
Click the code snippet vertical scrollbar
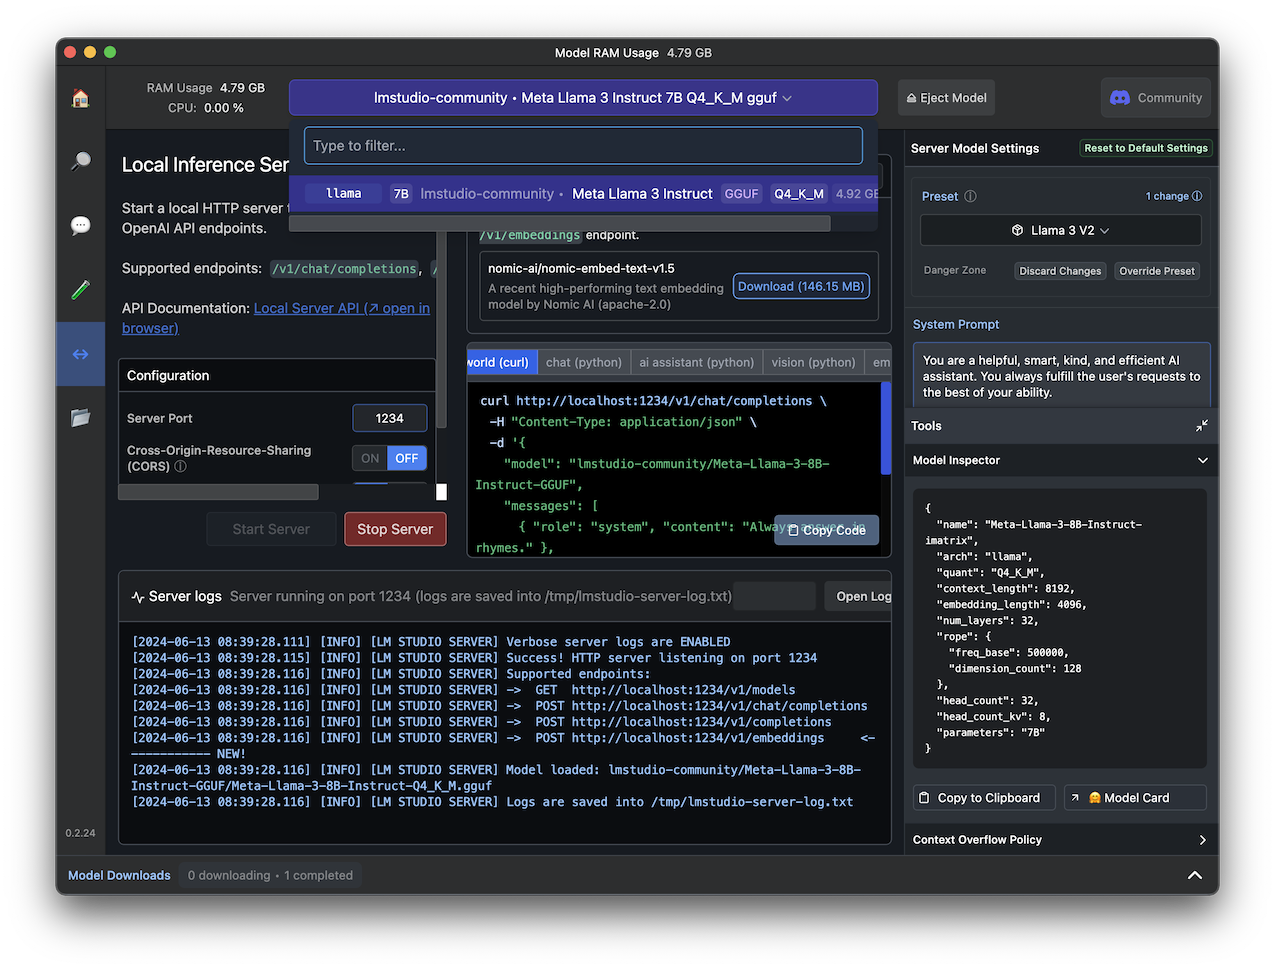885,428
